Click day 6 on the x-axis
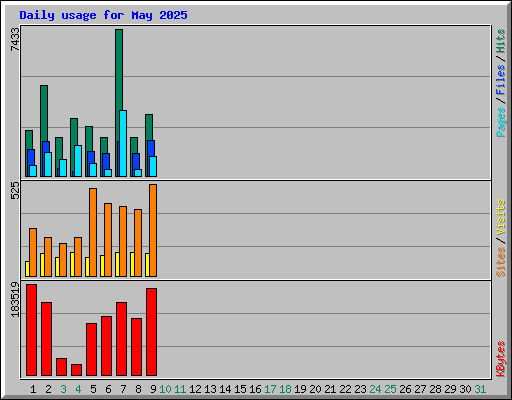Screen dimensions: 512x400 click(x=108, y=389)
